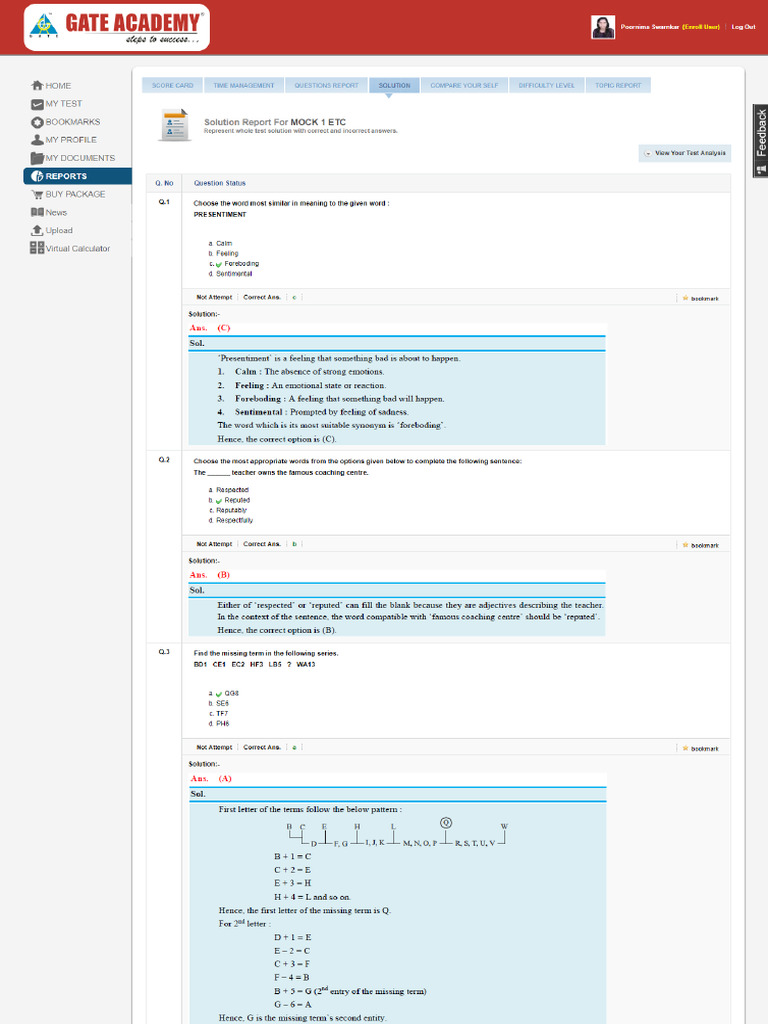Click the Feedback tab icon
Viewport: 768px width, 1024px height.
(x=760, y=170)
